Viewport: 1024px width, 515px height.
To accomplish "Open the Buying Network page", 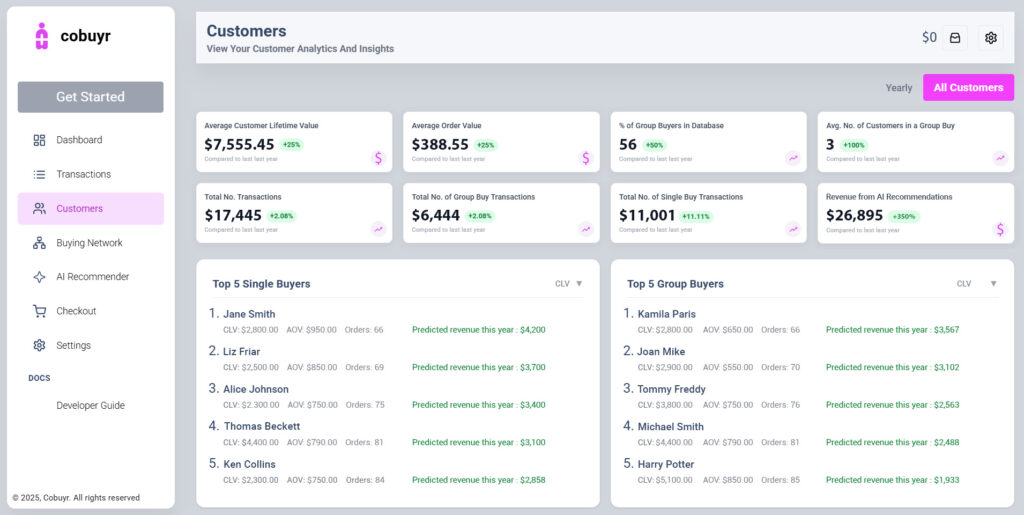I will (89, 243).
